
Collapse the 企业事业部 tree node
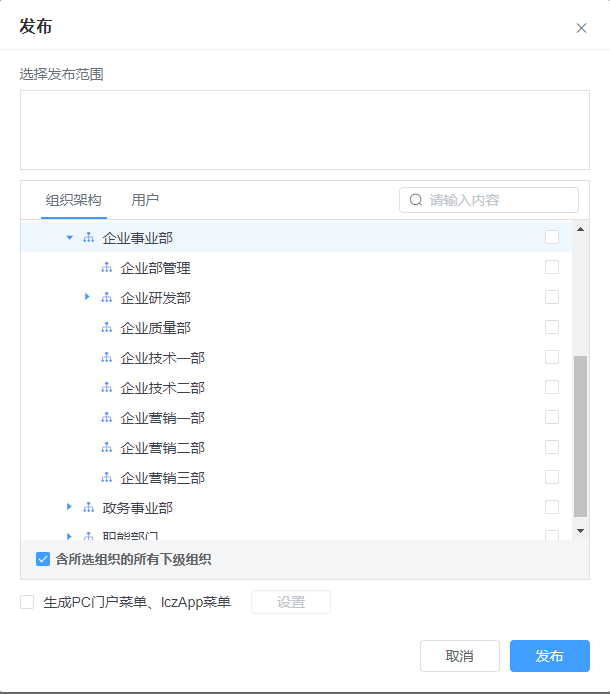click(x=69, y=238)
